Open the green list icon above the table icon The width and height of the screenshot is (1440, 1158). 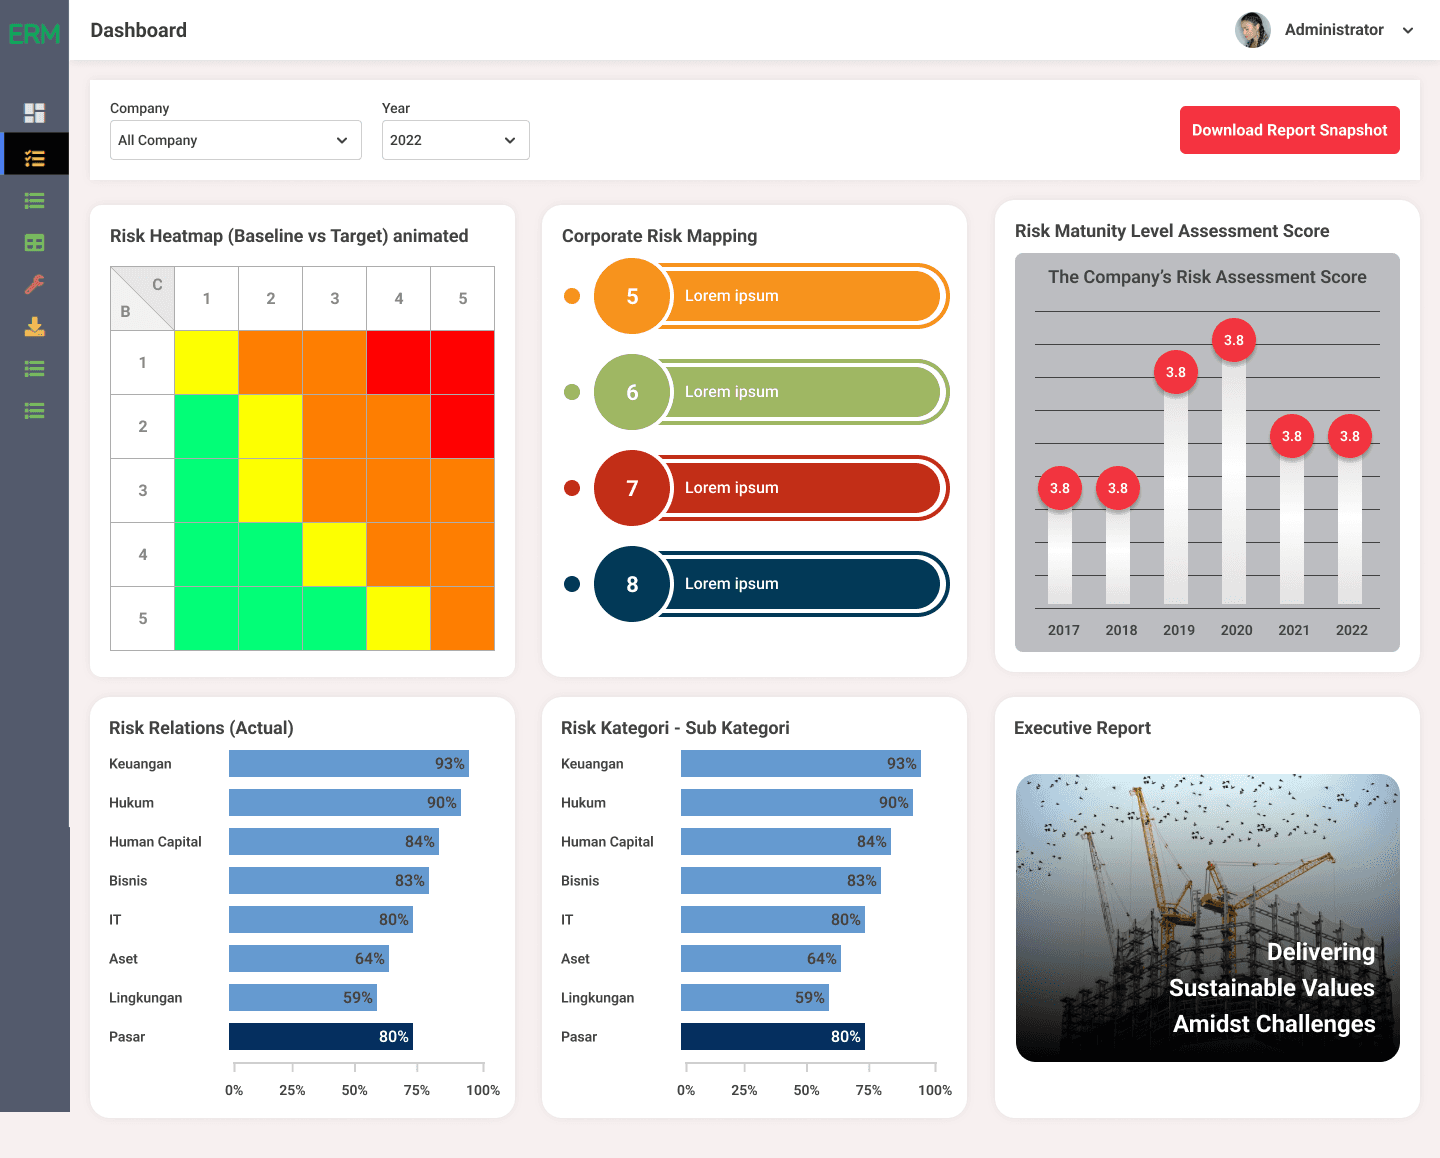click(x=35, y=201)
